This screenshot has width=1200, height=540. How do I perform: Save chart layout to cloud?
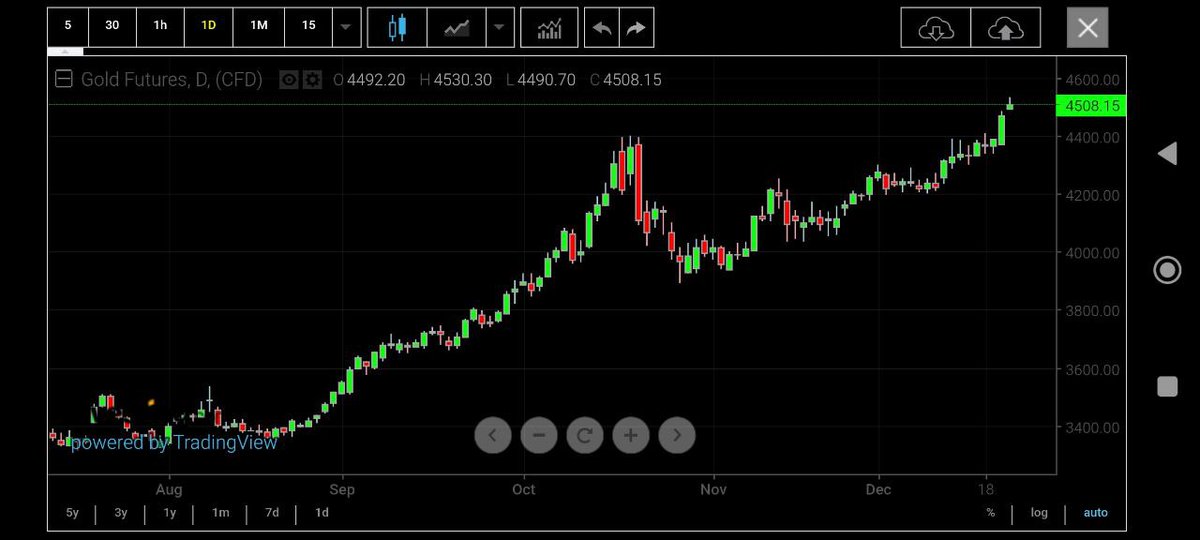point(1005,28)
